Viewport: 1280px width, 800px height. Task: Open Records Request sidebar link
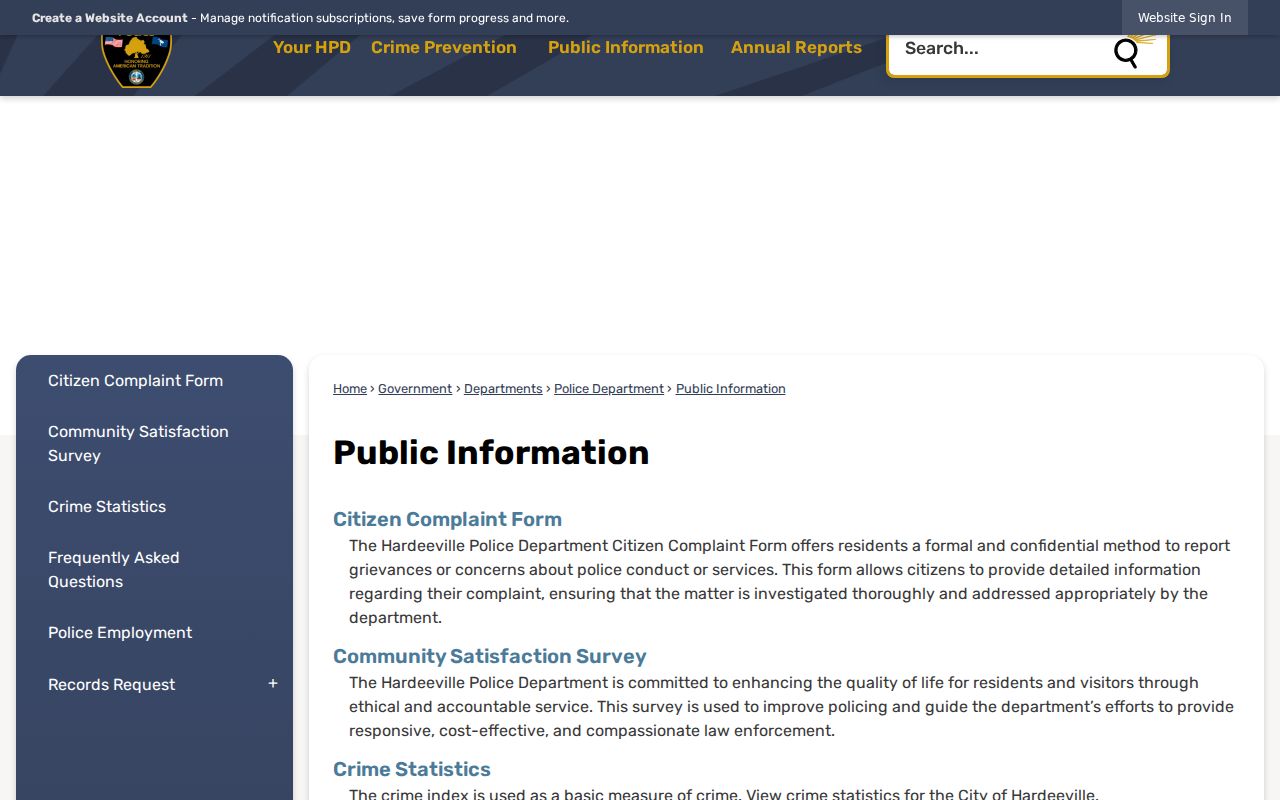click(111, 685)
